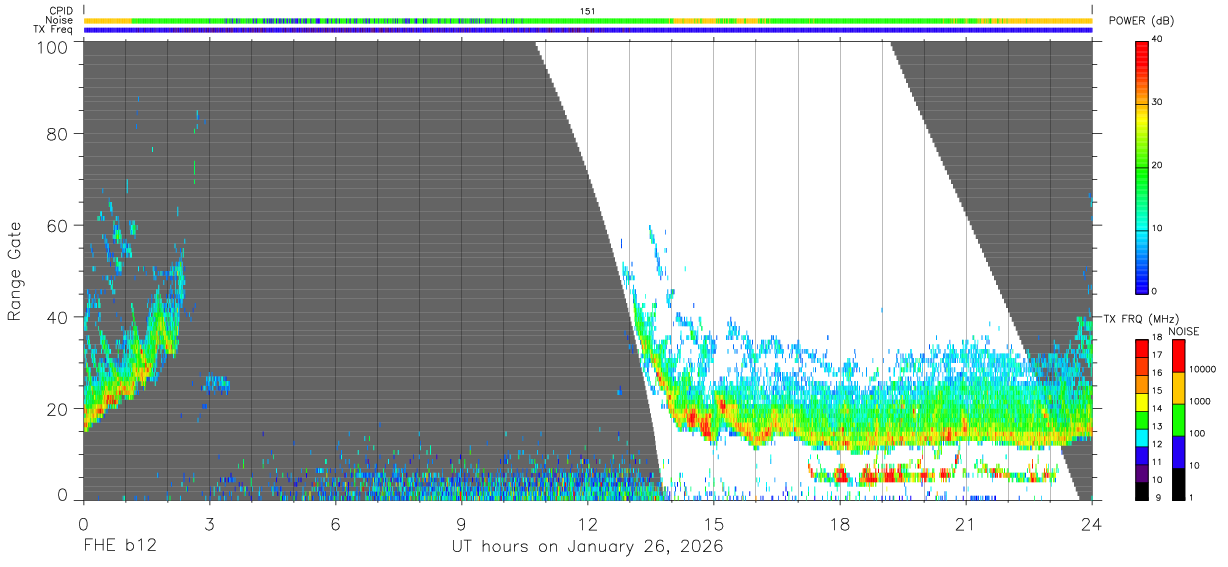Click the x-axis tick label 15
The image size is (1228, 567).
coord(713,524)
